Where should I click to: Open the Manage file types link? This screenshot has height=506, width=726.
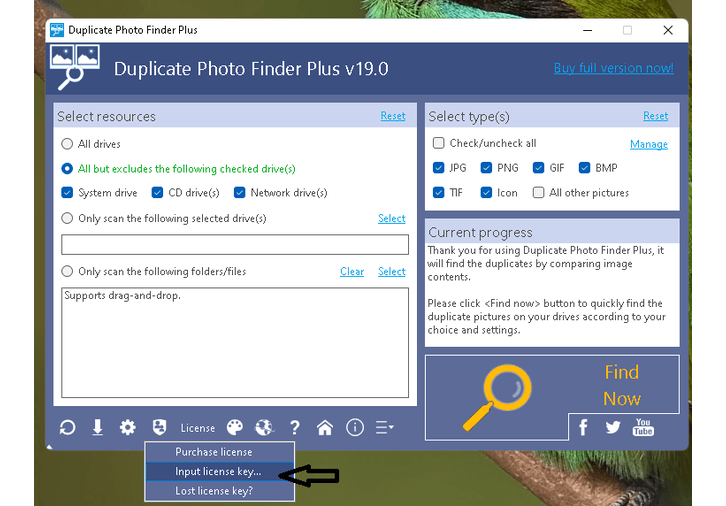tap(649, 144)
